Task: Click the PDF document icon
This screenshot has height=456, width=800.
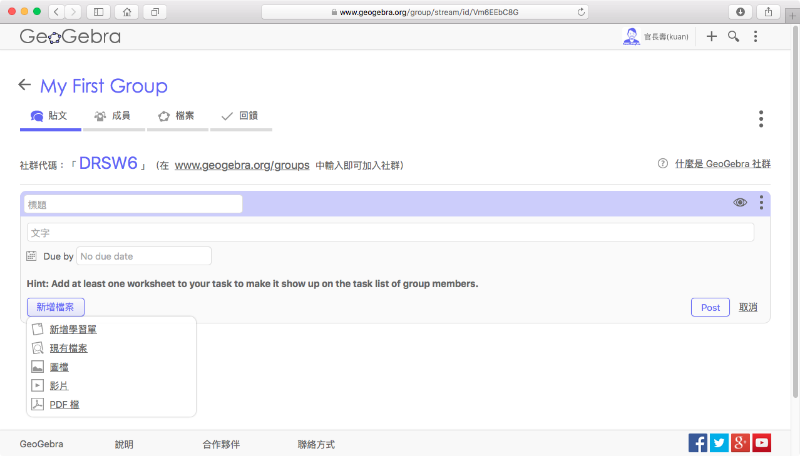Action: 37,404
